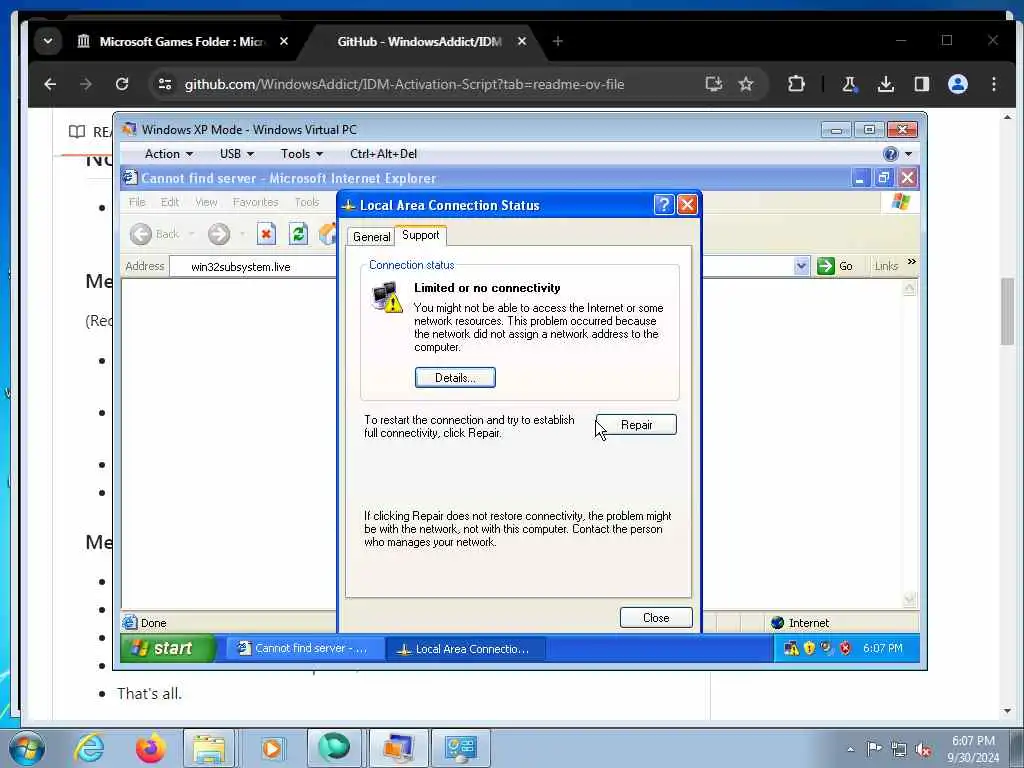Click the IE Stop icon with red X
Screen dimensions: 1024x768
266,234
